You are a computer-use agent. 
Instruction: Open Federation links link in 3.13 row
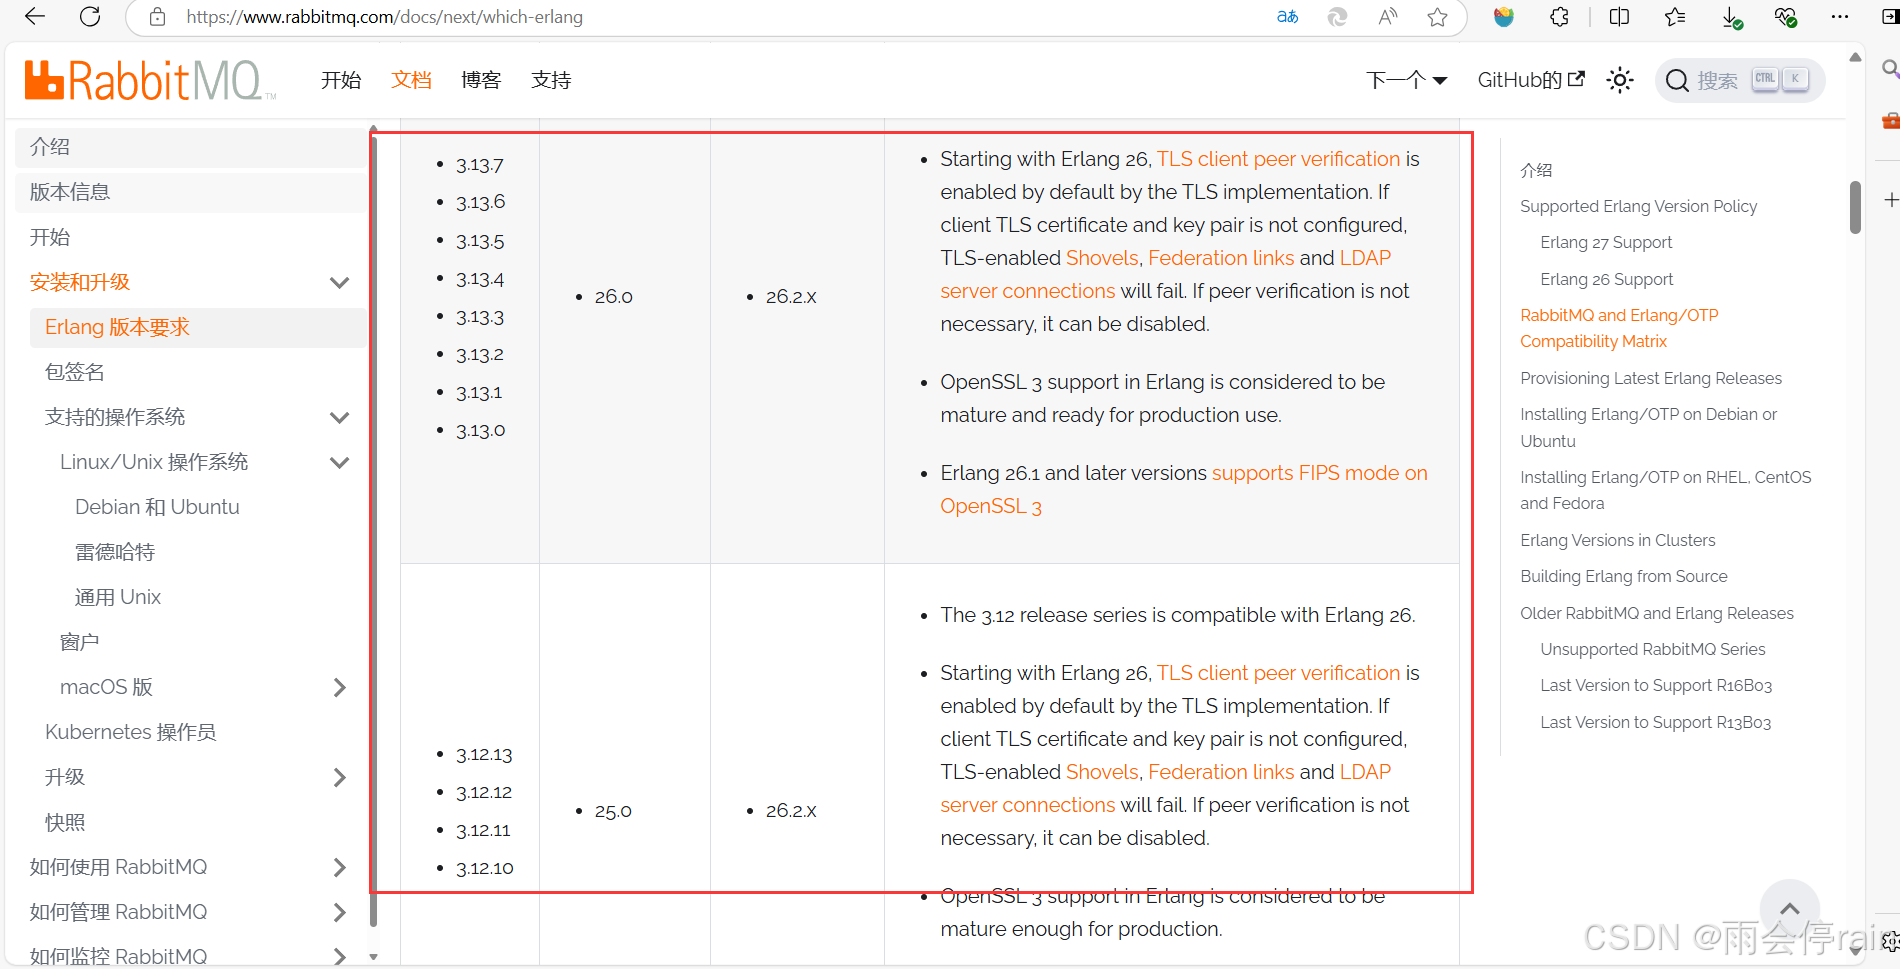(1221, 258)
